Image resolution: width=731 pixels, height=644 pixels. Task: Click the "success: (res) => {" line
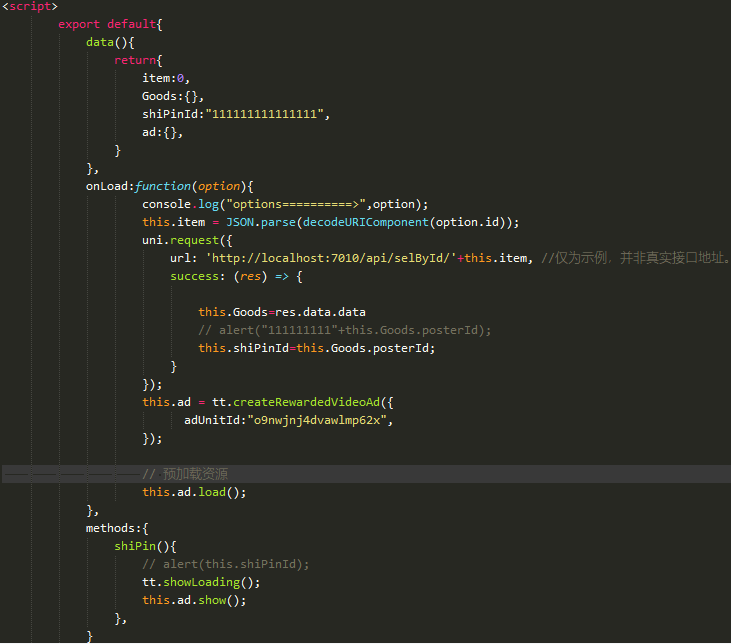(x=236, y=277)
